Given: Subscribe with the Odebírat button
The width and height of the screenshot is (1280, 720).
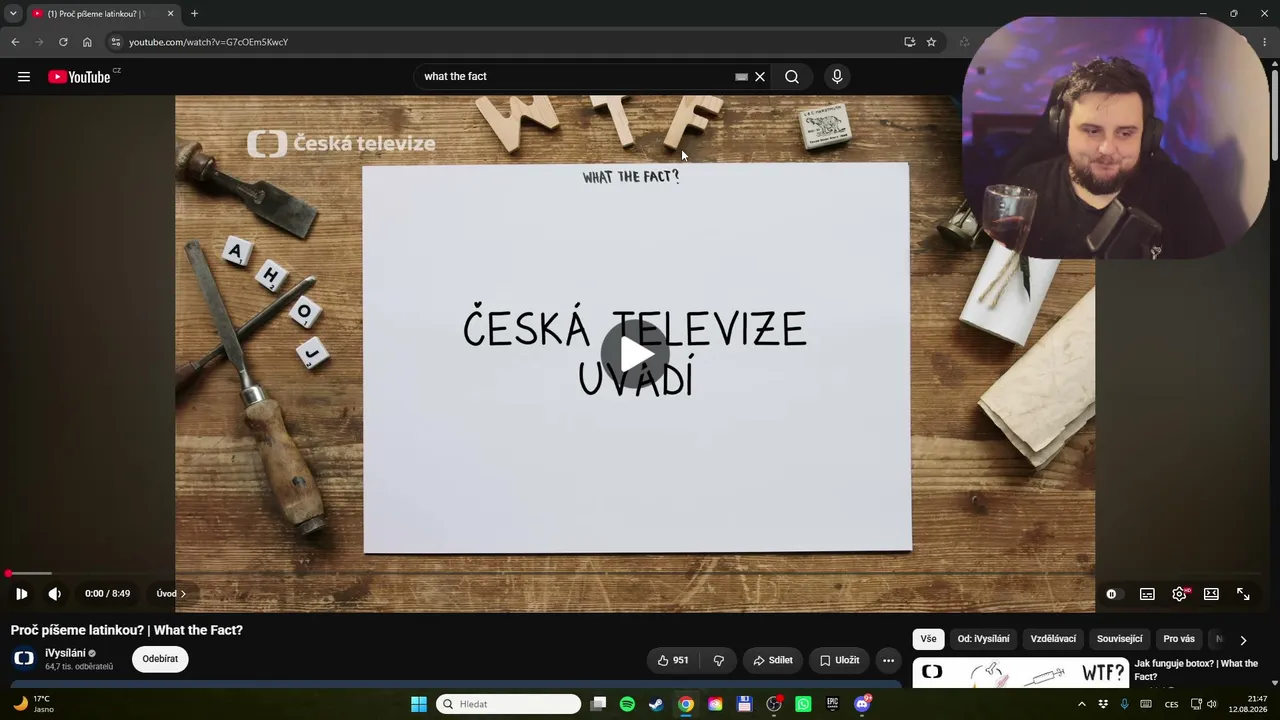Looking at the screenshot, I should pyautogui.click(x=160, y=659).
